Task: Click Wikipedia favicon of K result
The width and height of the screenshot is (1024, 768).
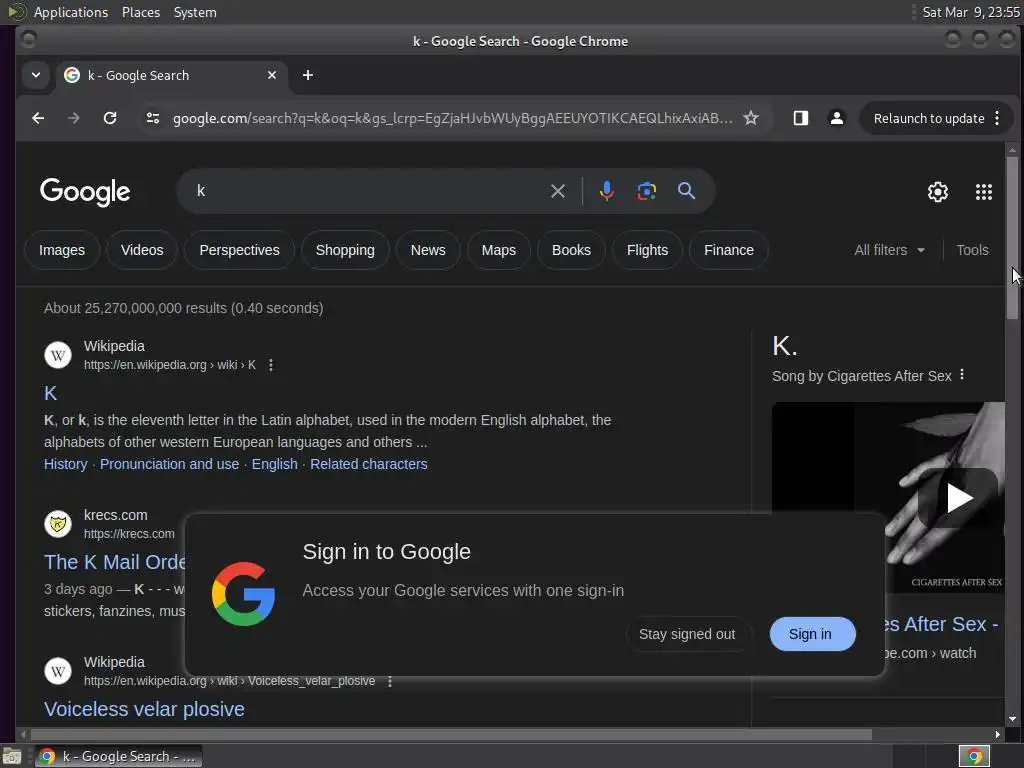Action: tap(57, 355)
